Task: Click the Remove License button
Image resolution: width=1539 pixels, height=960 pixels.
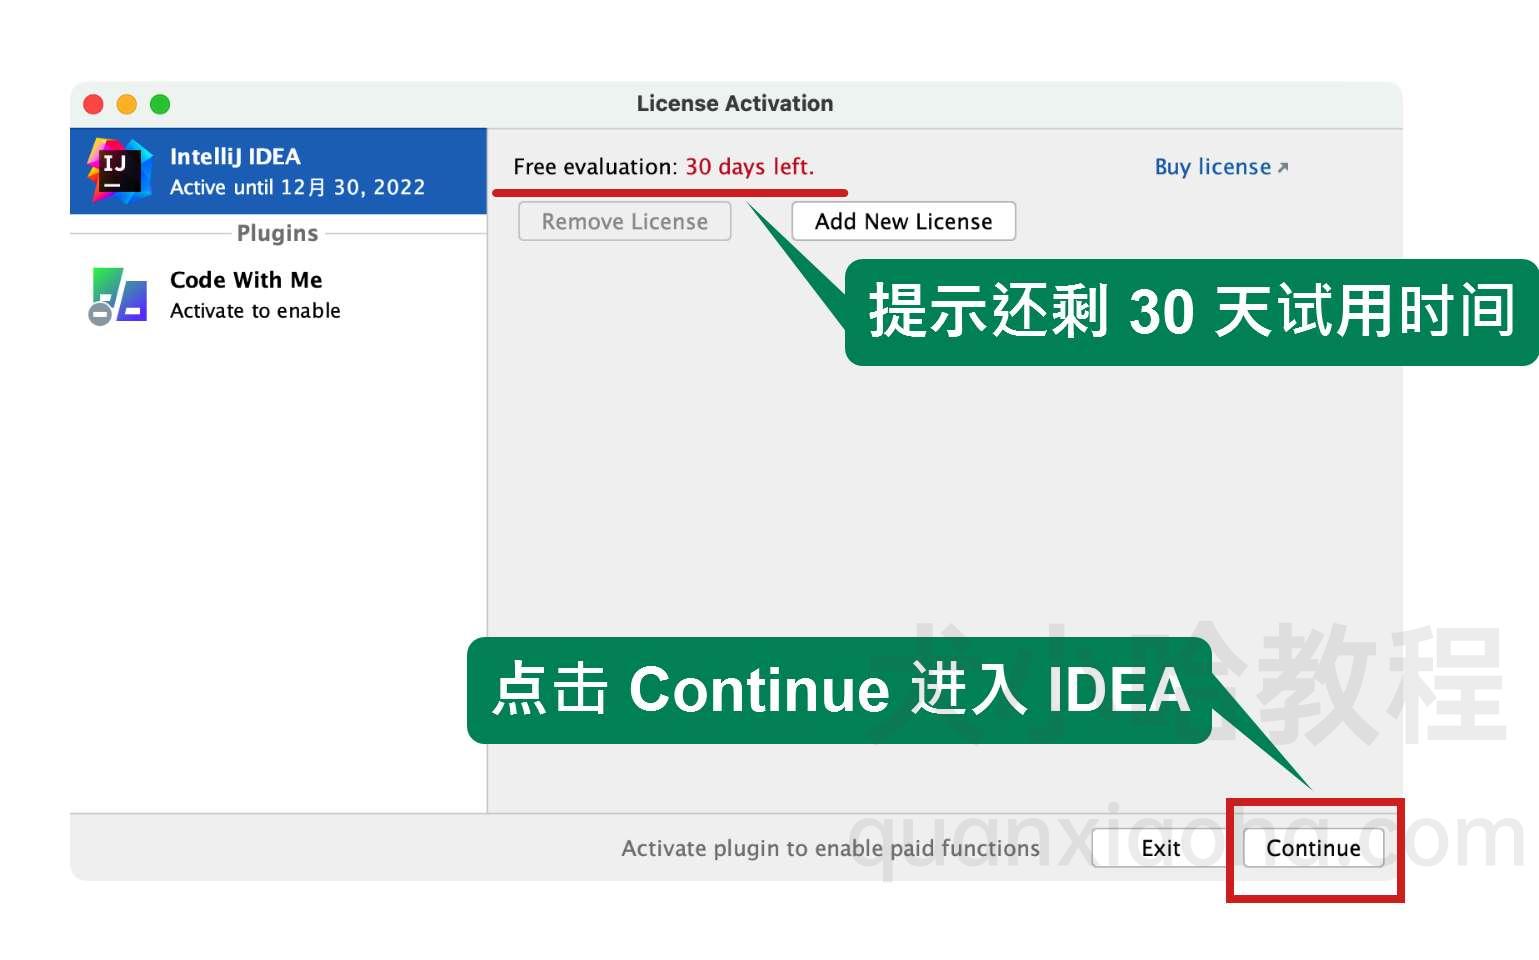Action: tap(625, 221)
